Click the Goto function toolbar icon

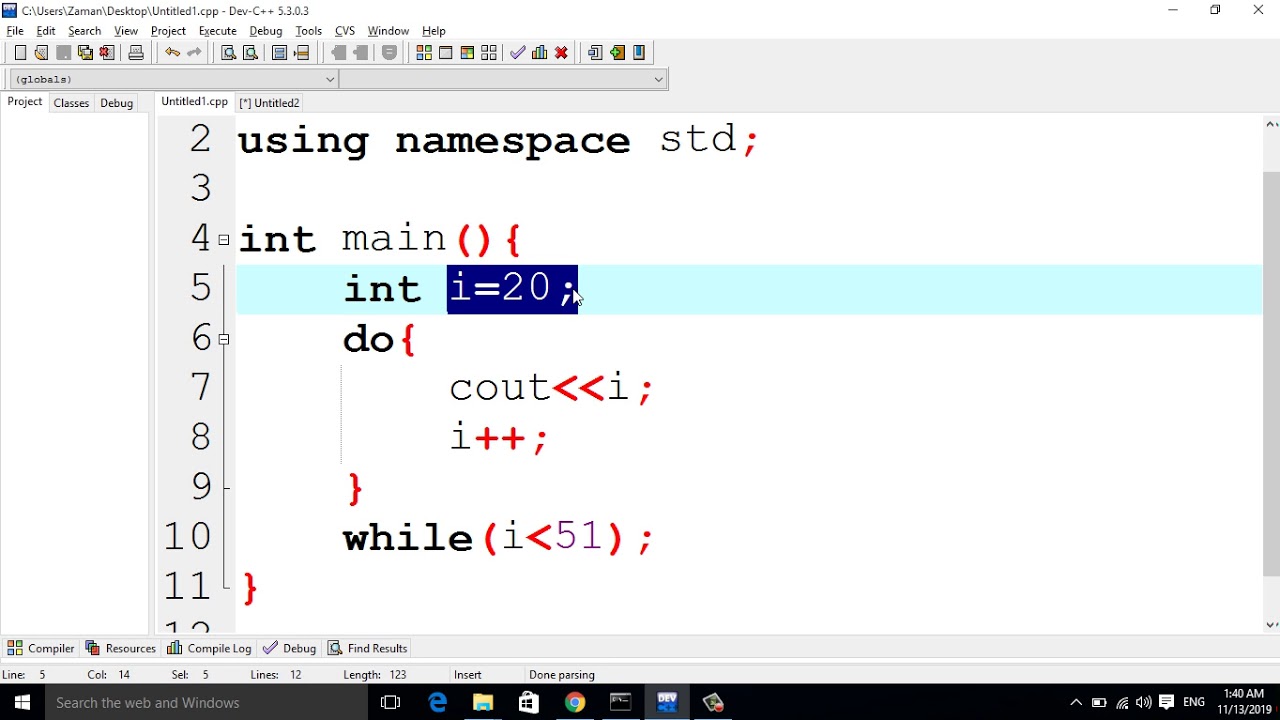coord(280,53)
